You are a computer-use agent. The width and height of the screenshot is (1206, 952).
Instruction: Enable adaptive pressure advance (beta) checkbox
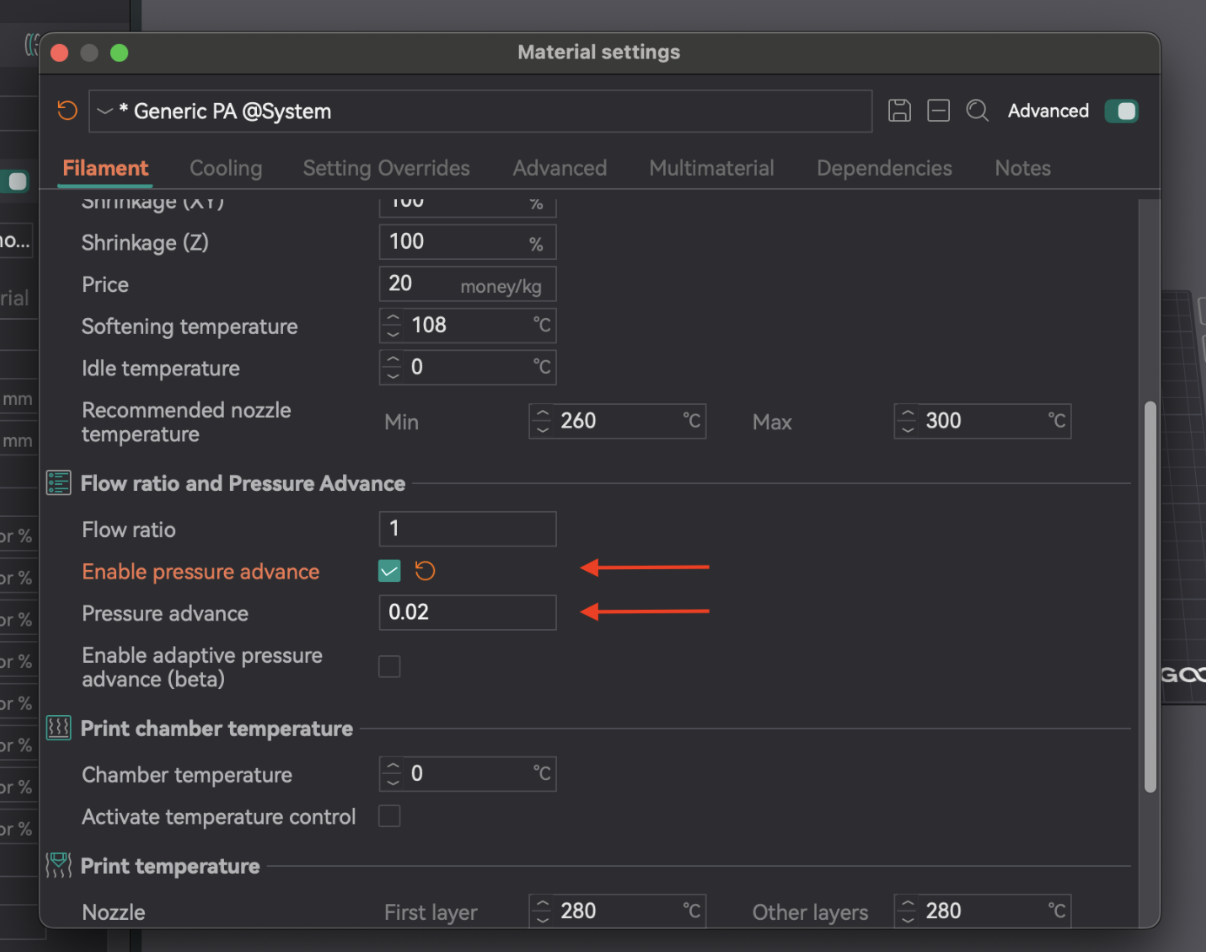(x=389, y=666)
